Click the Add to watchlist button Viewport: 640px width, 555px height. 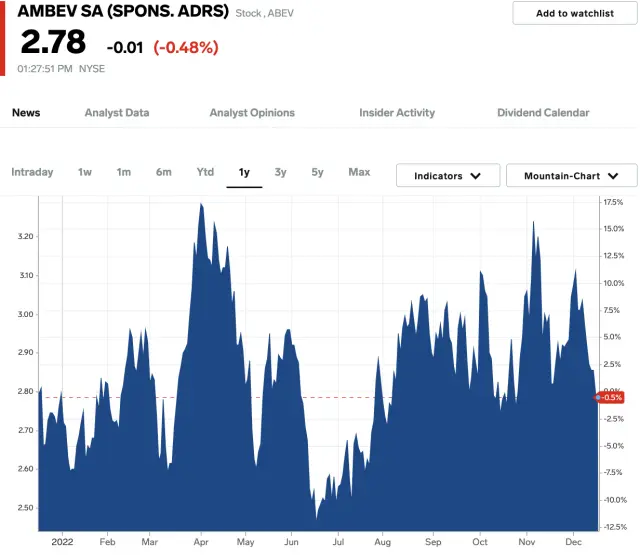pos(574,13)
